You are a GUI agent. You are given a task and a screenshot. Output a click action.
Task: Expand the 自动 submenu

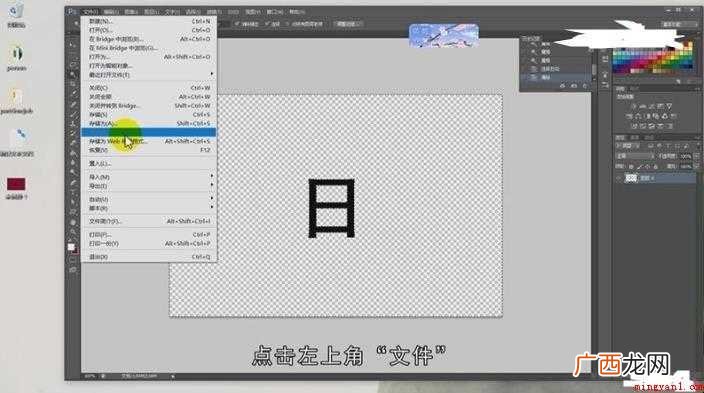(x=149, y=199)
